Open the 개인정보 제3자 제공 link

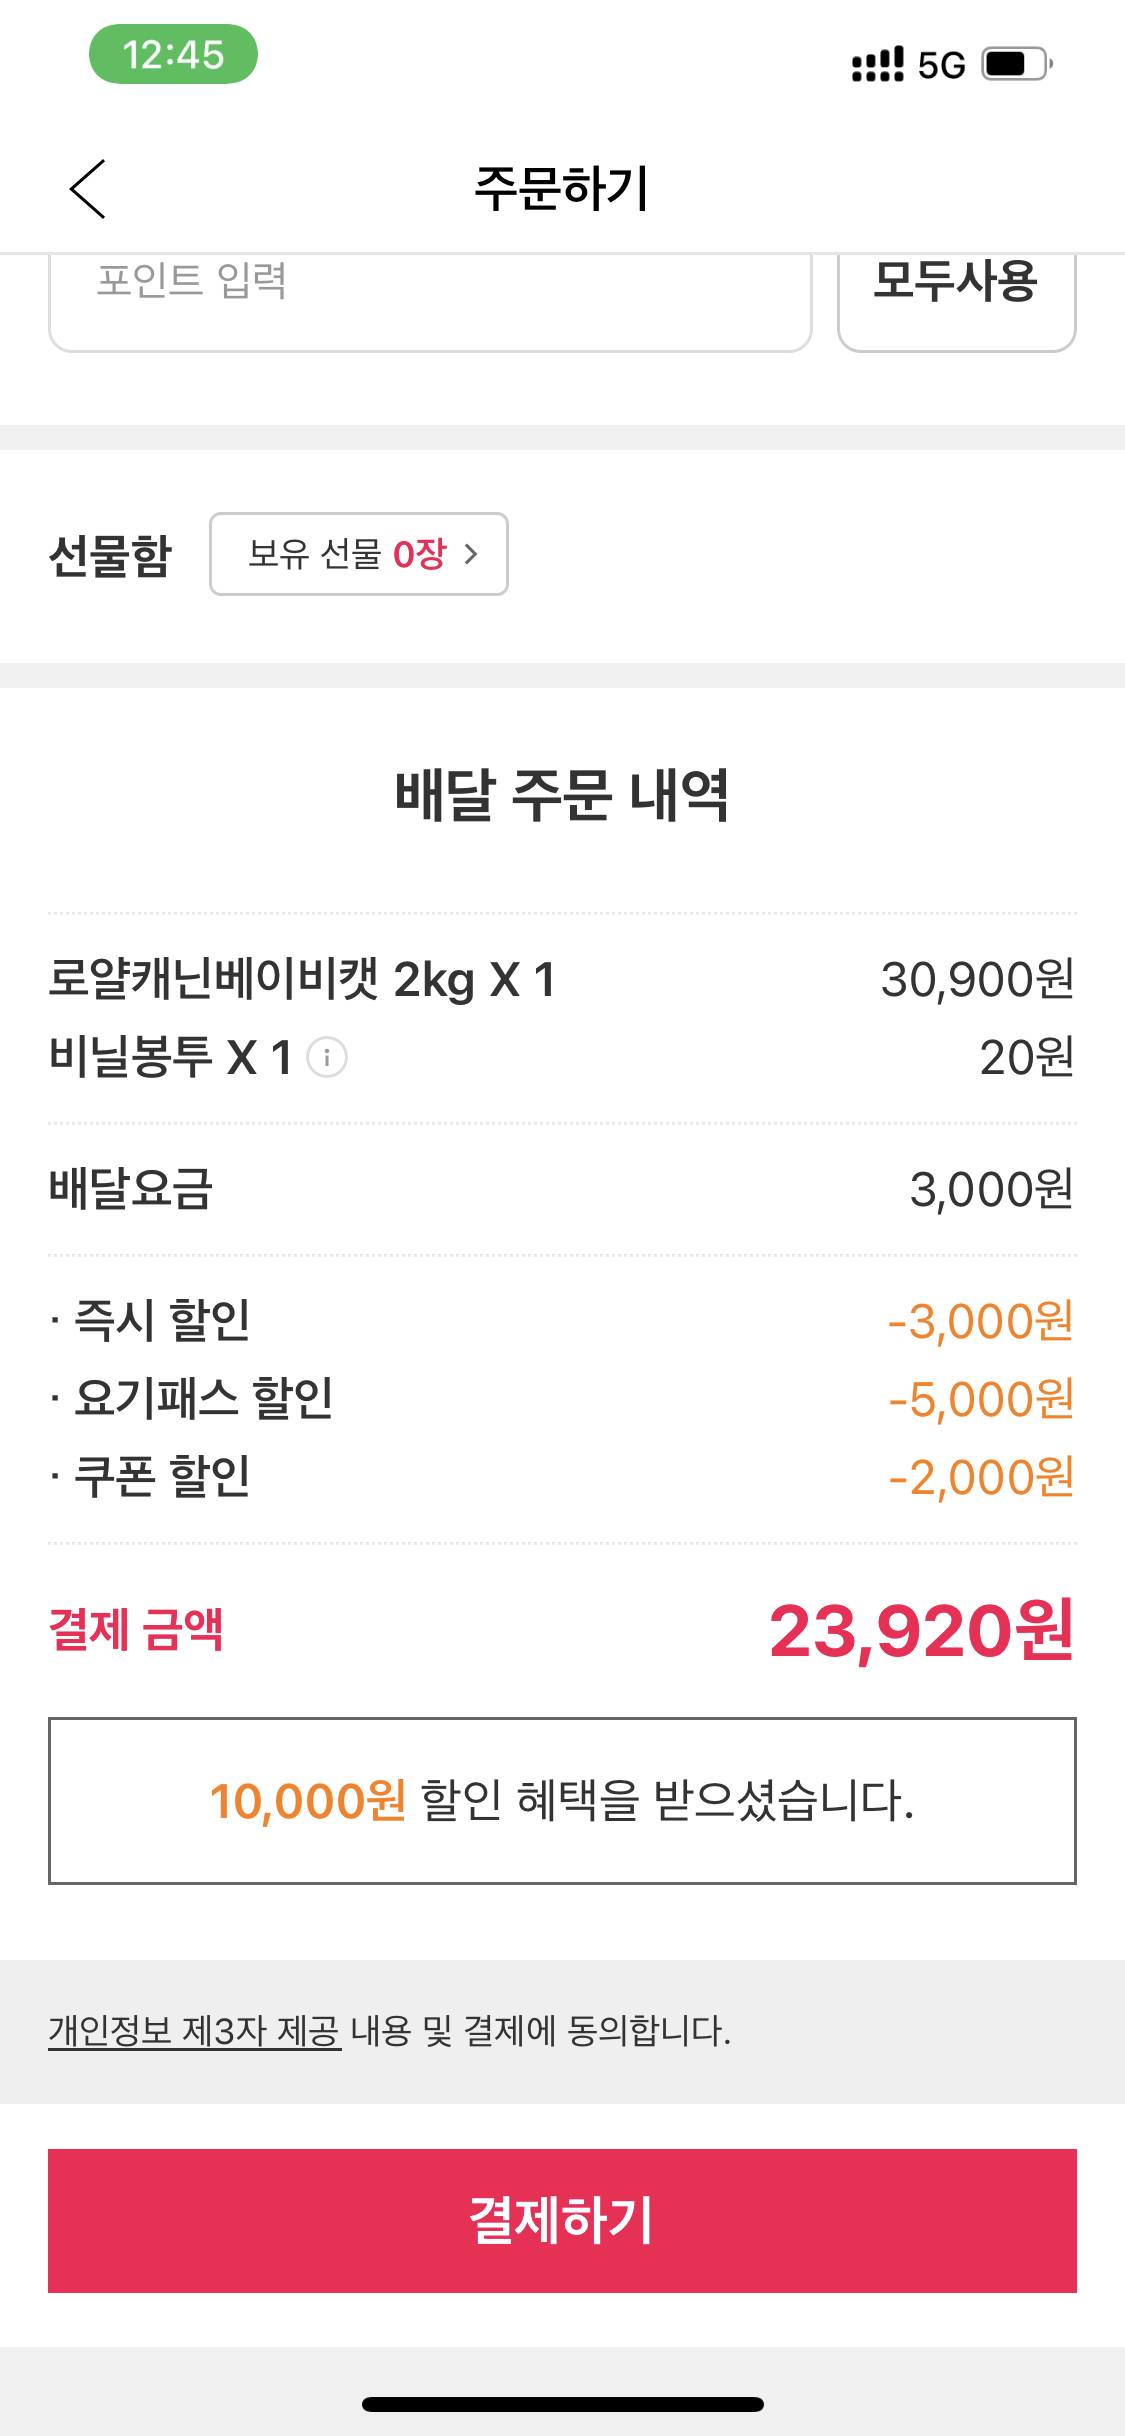tap(195, 2031)
